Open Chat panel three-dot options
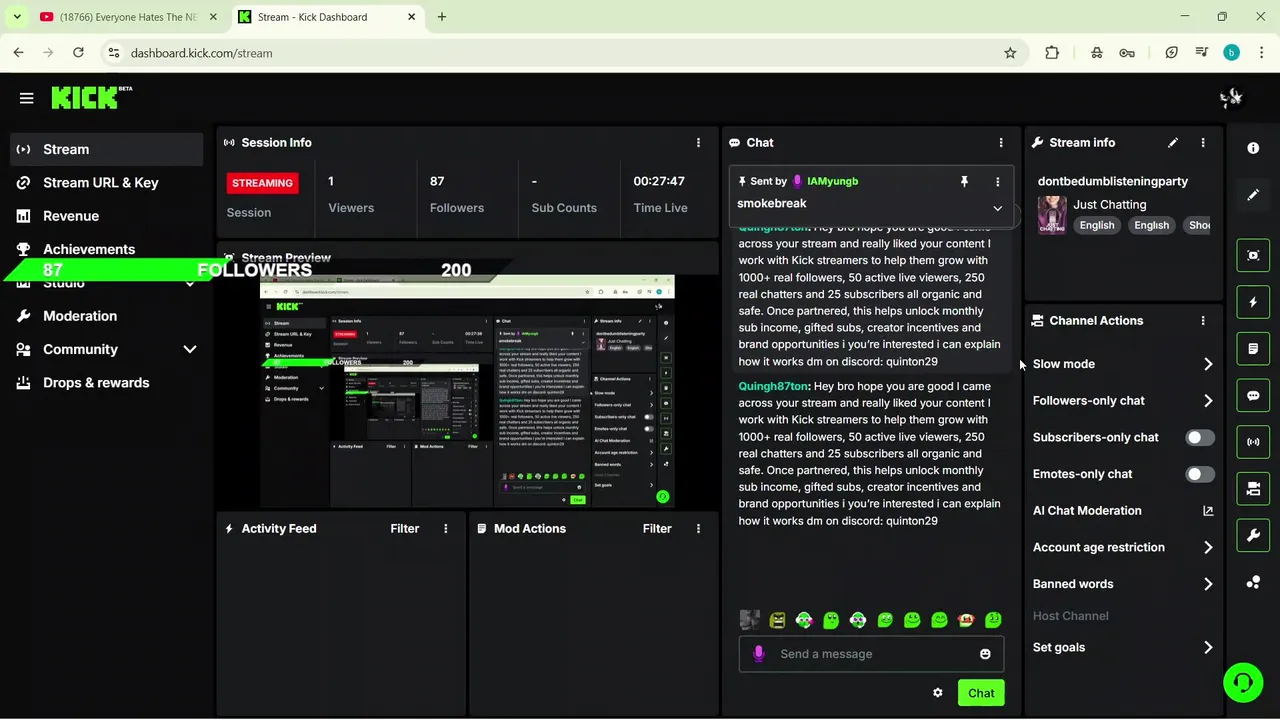1280x720 pixels. click(1001, 143)
